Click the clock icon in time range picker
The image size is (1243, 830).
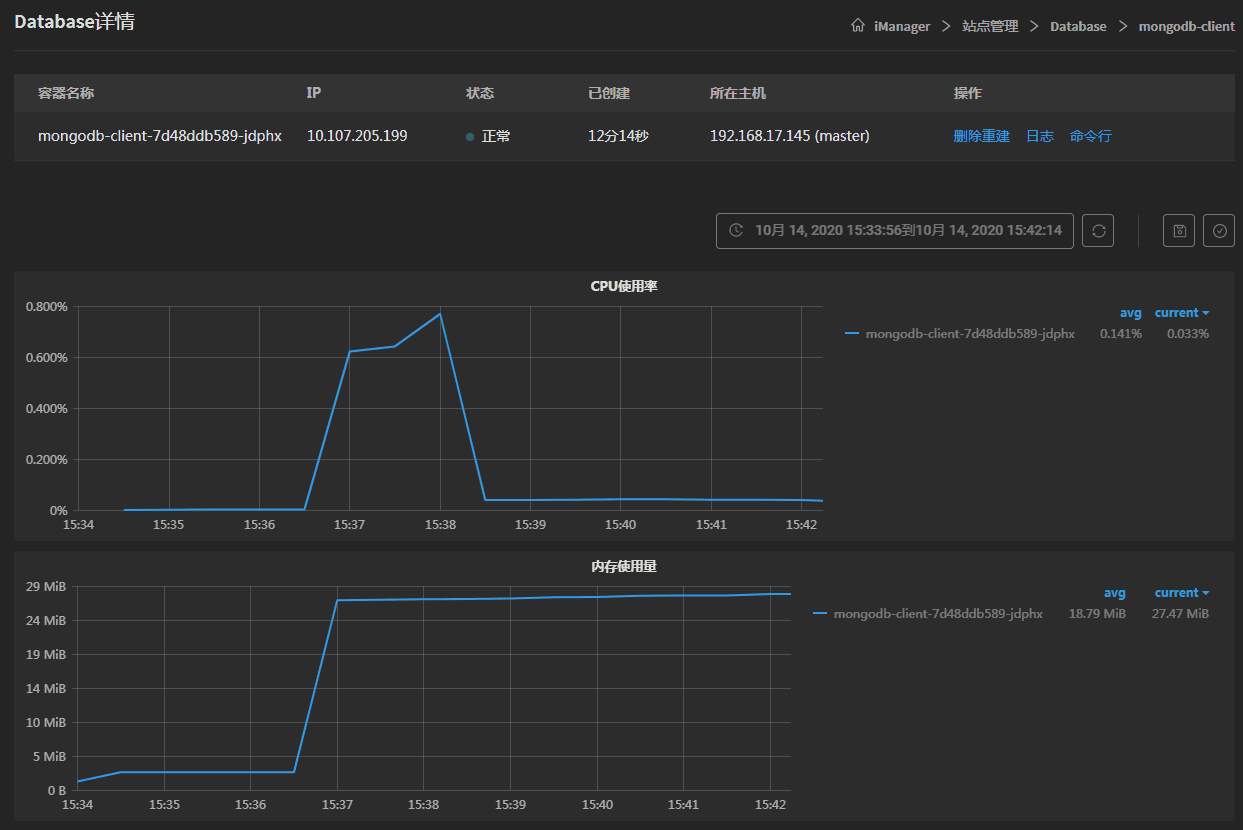(736, 230)
